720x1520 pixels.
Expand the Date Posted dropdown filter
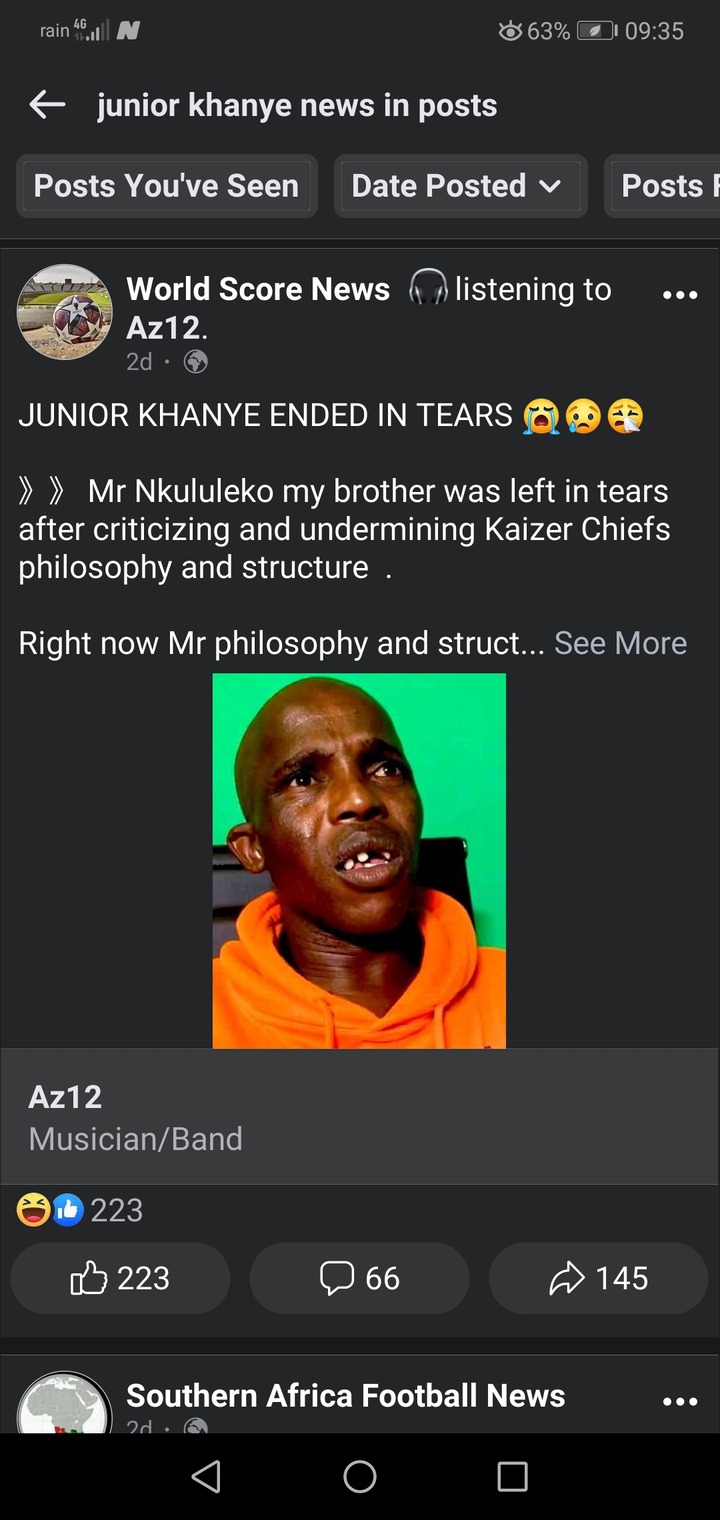click(460, 186)
